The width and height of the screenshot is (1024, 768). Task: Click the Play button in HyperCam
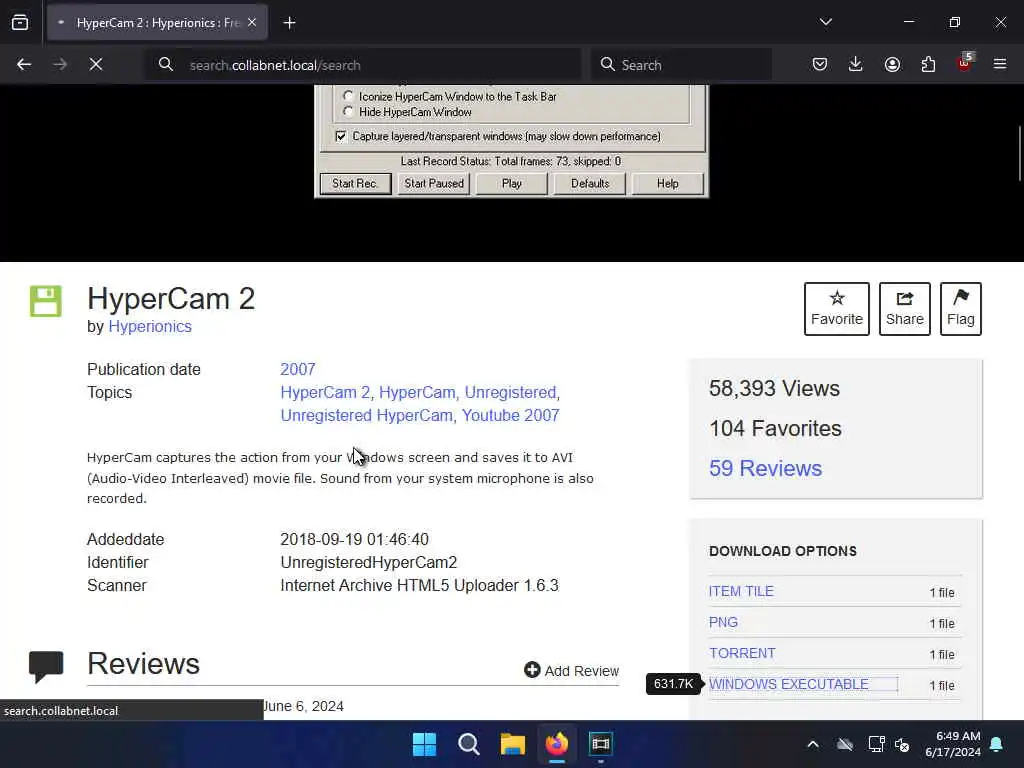click(x=512, y=184)
